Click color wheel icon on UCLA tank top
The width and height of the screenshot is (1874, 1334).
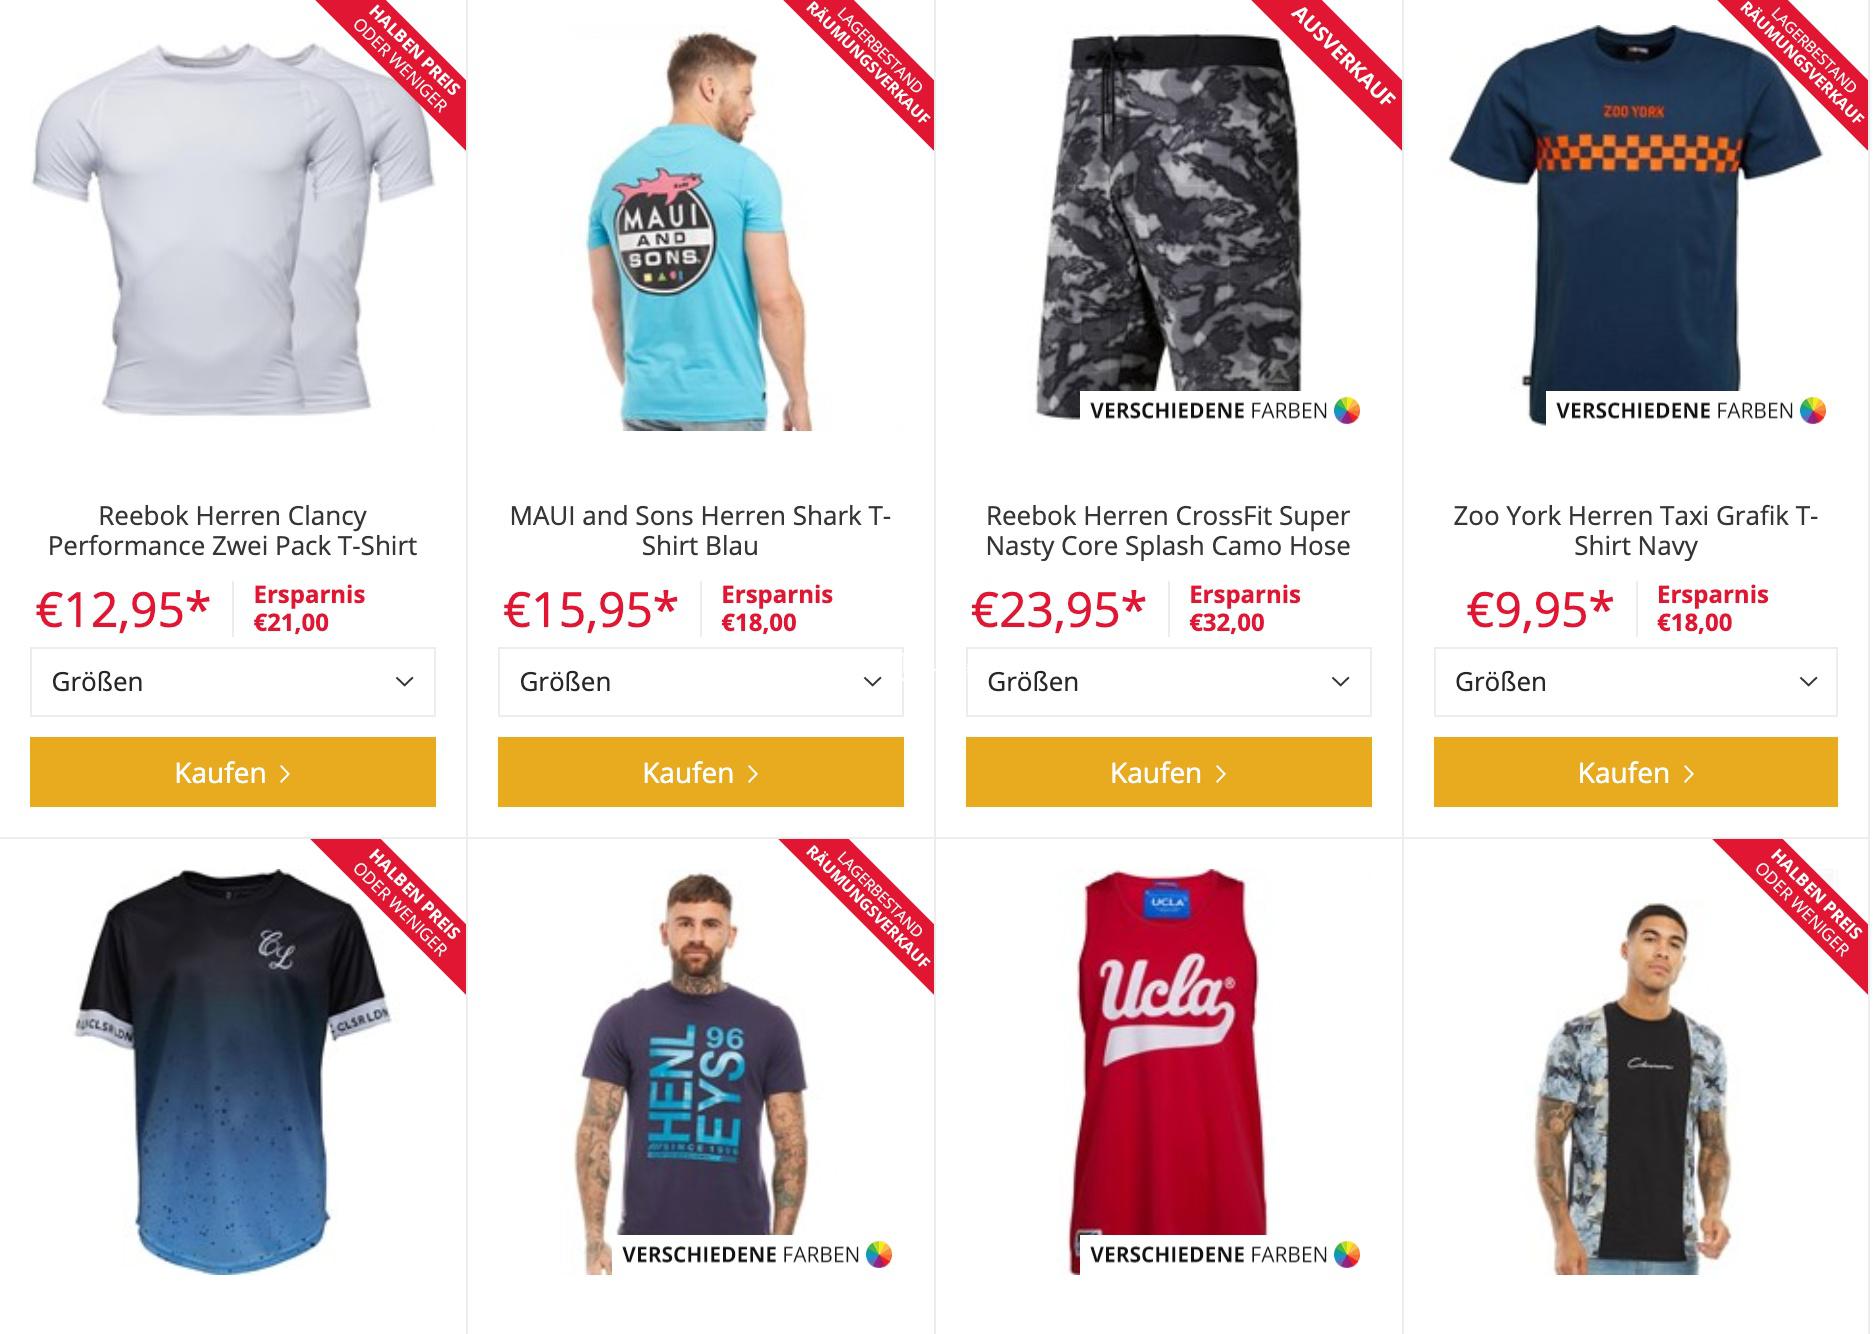pyautogui.click(x=1347, y=1255)
